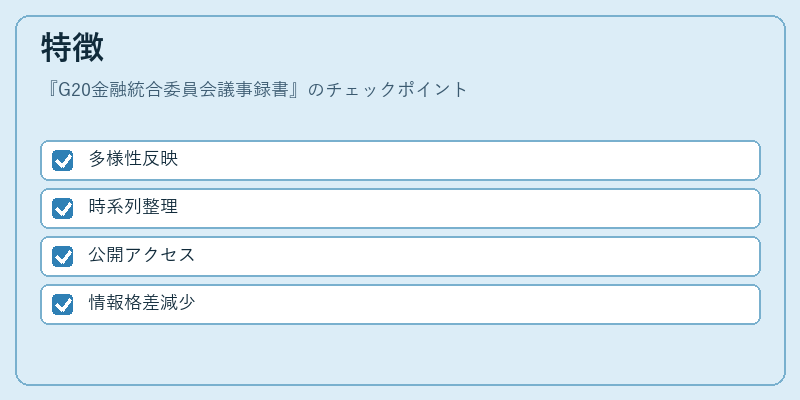Toggle the 時系列整理 checkbox
Screen dimensions: 800x400
pyautogui.click(x=62, y=209)
